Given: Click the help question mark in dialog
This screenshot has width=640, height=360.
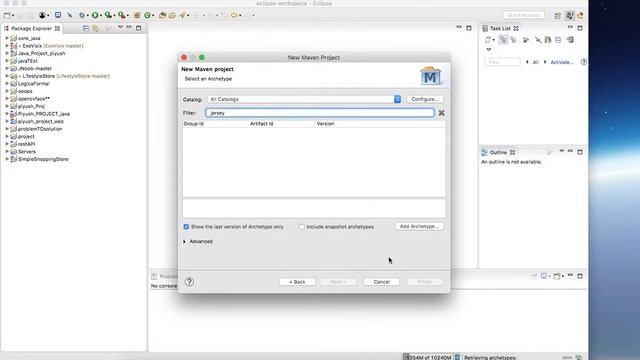Looking at the screenshot, I should (189, 282).
